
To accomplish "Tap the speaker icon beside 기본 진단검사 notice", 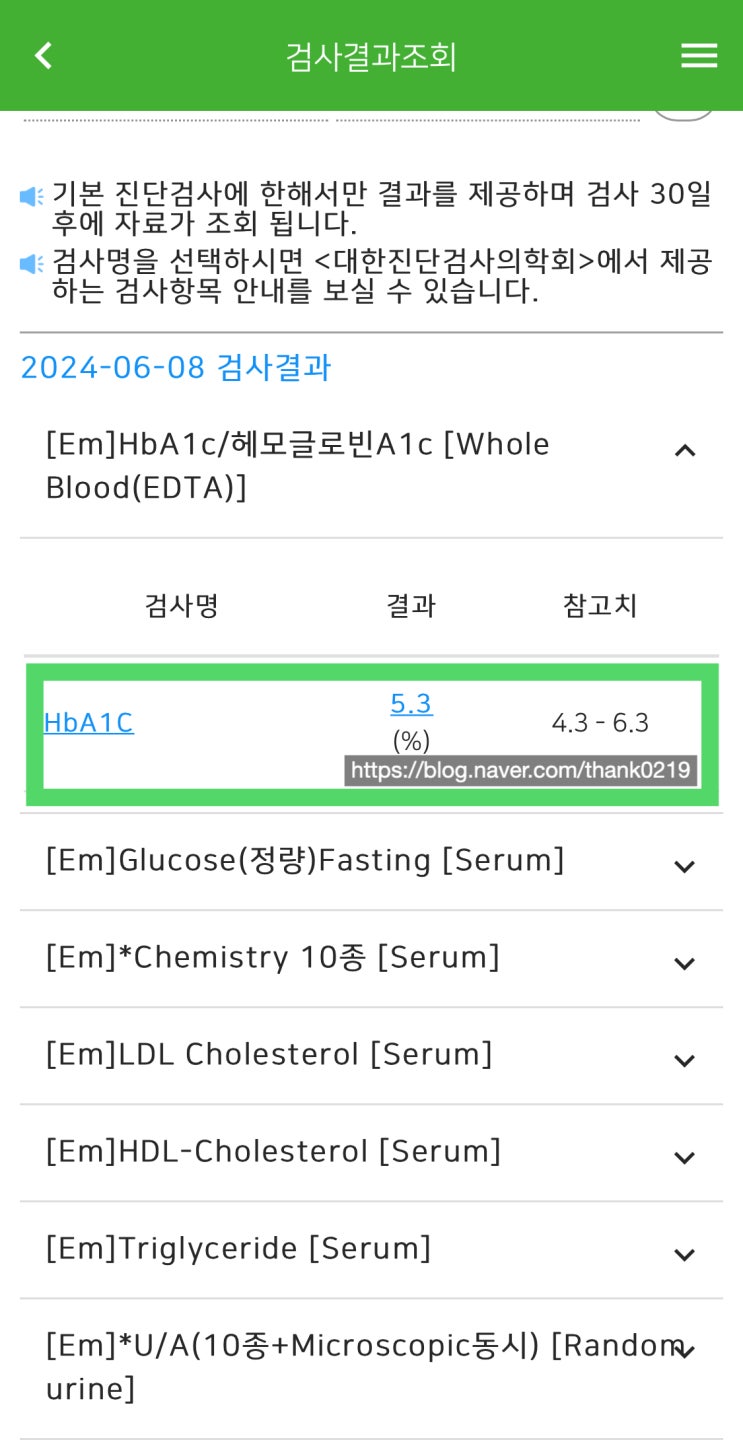I will click(32, 196).
